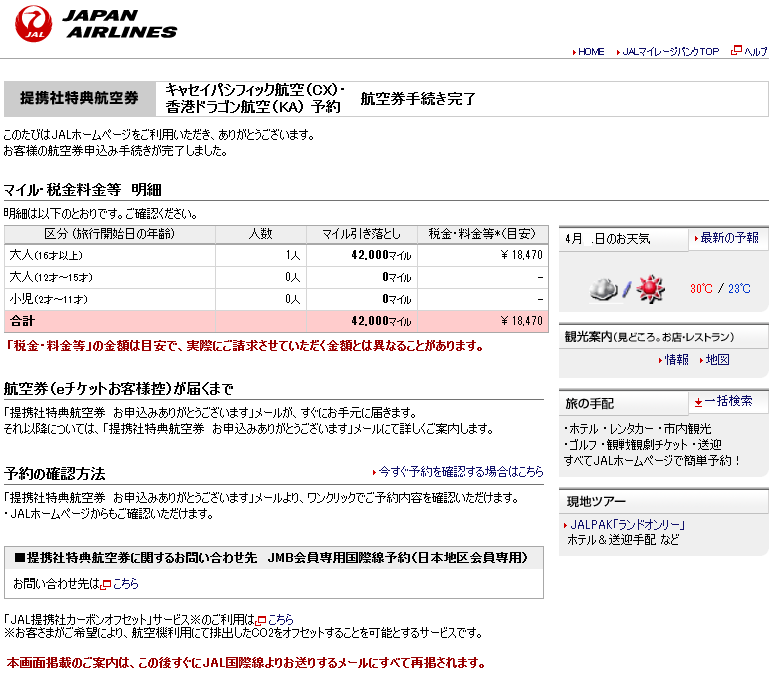Click 今すぐ予約を確認する場合はこちら link
Screen dimensions: 771x679
(461, 472)
